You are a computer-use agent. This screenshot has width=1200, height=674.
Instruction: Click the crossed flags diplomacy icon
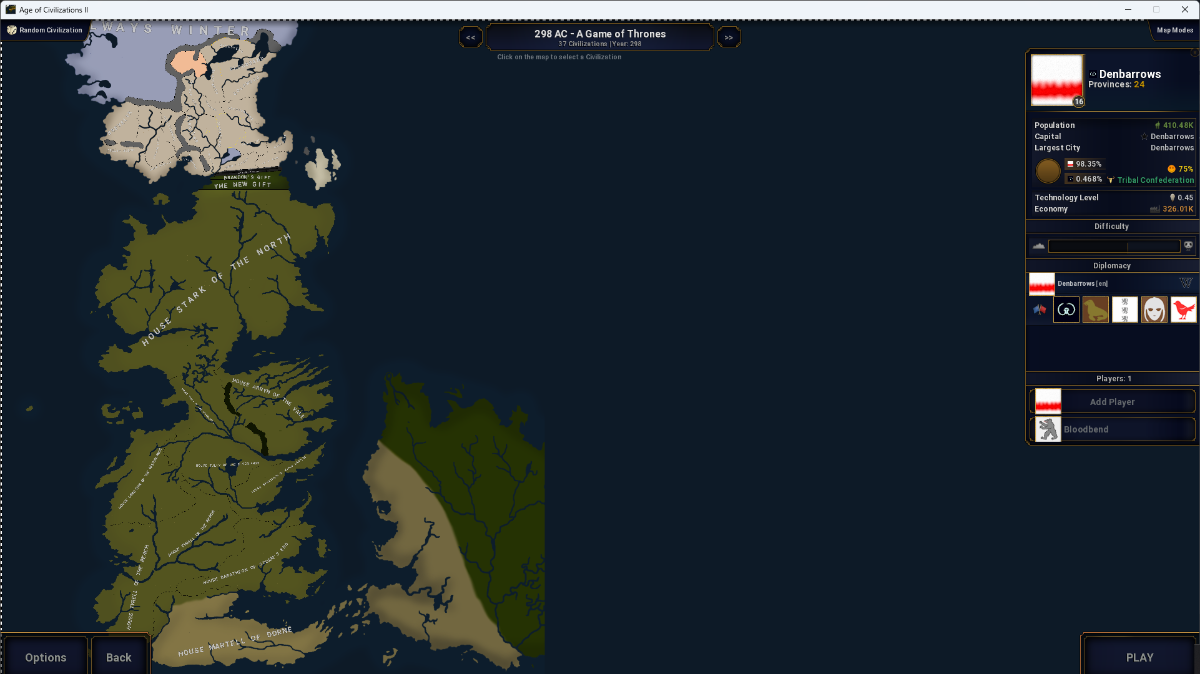tap(1039, 310)
